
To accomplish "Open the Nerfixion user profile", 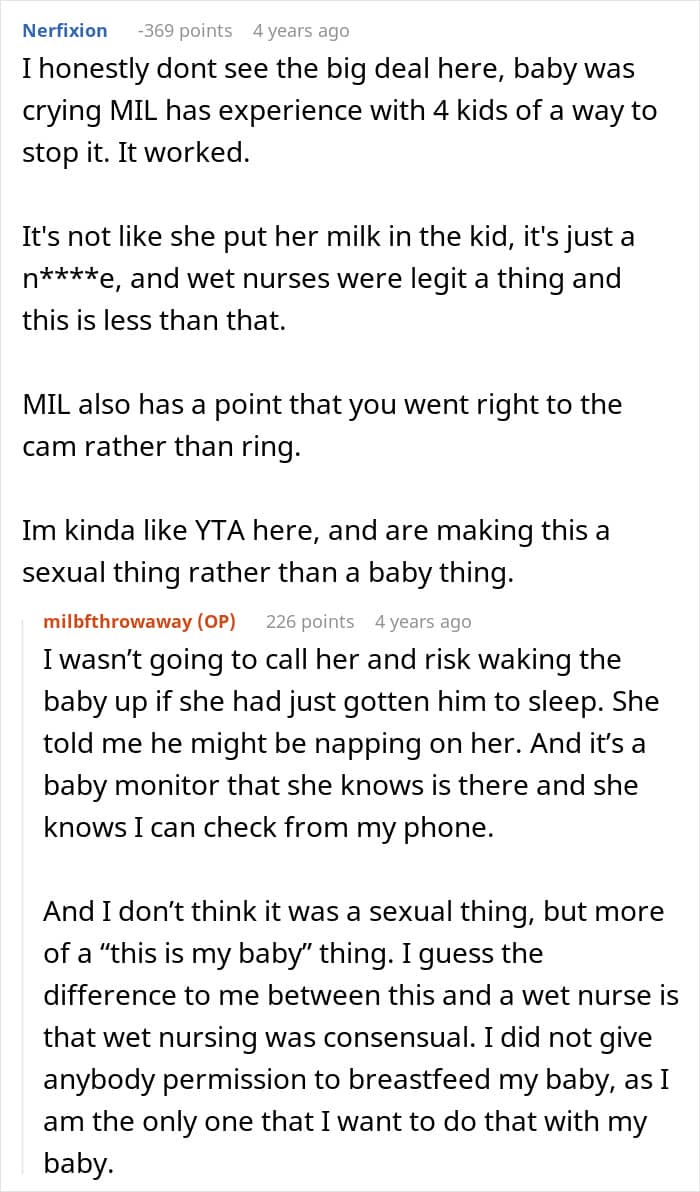I will [65, 31].
